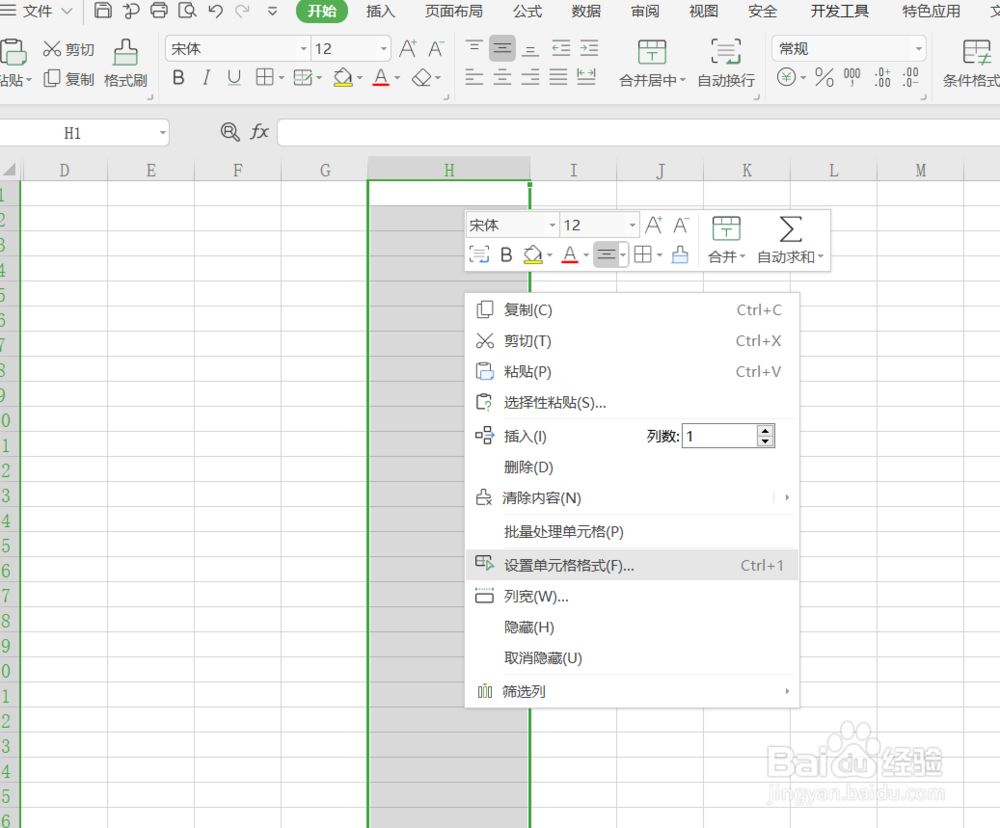This screenshot has height=828, width=1000.
Task: Switch to the 插入 ribbon tab
Action: [380, 13]
